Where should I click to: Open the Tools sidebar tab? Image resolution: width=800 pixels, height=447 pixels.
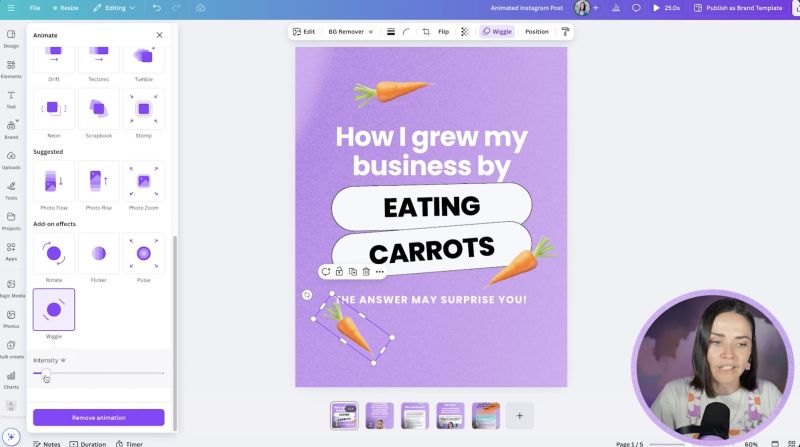[11, 190]
